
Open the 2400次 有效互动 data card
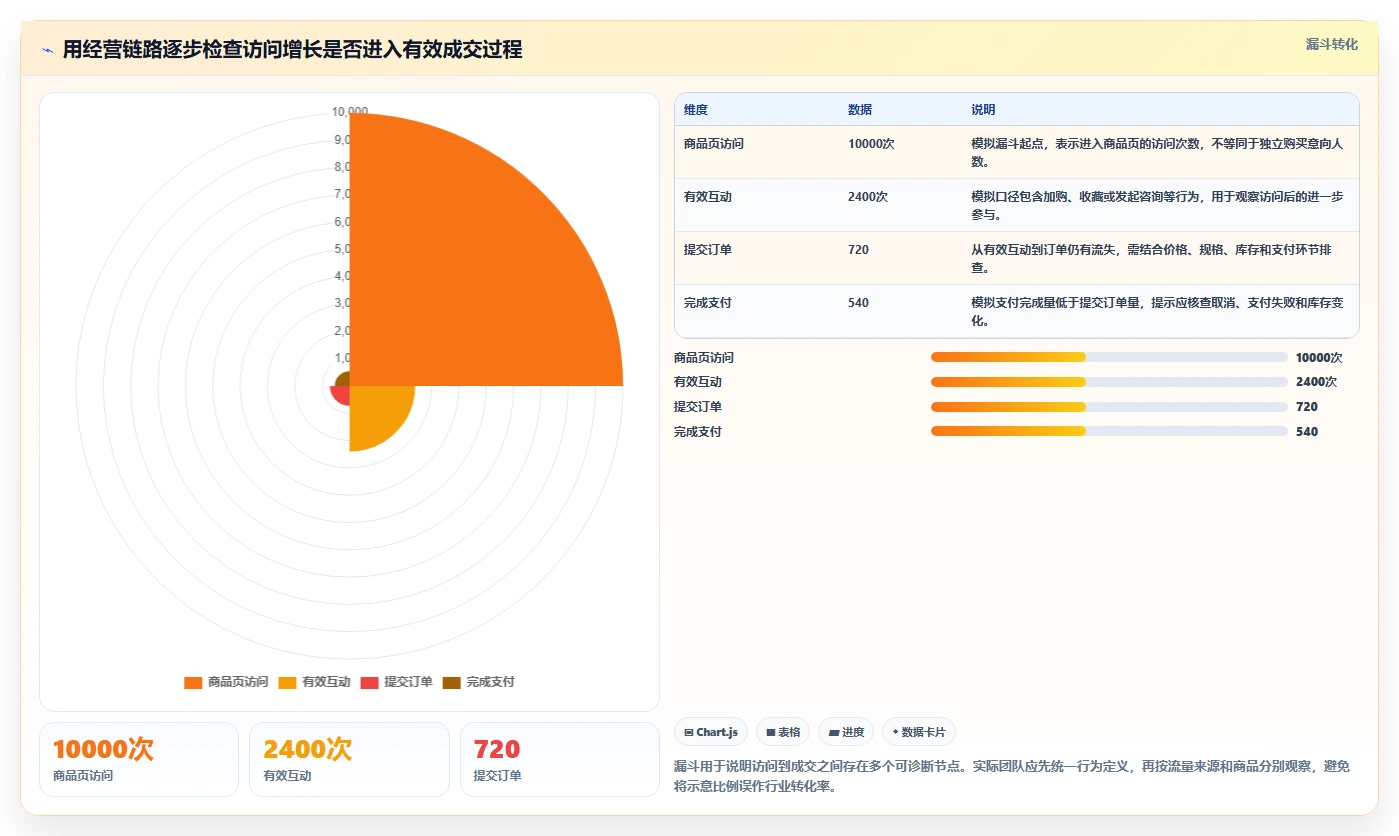click(349, 760)
